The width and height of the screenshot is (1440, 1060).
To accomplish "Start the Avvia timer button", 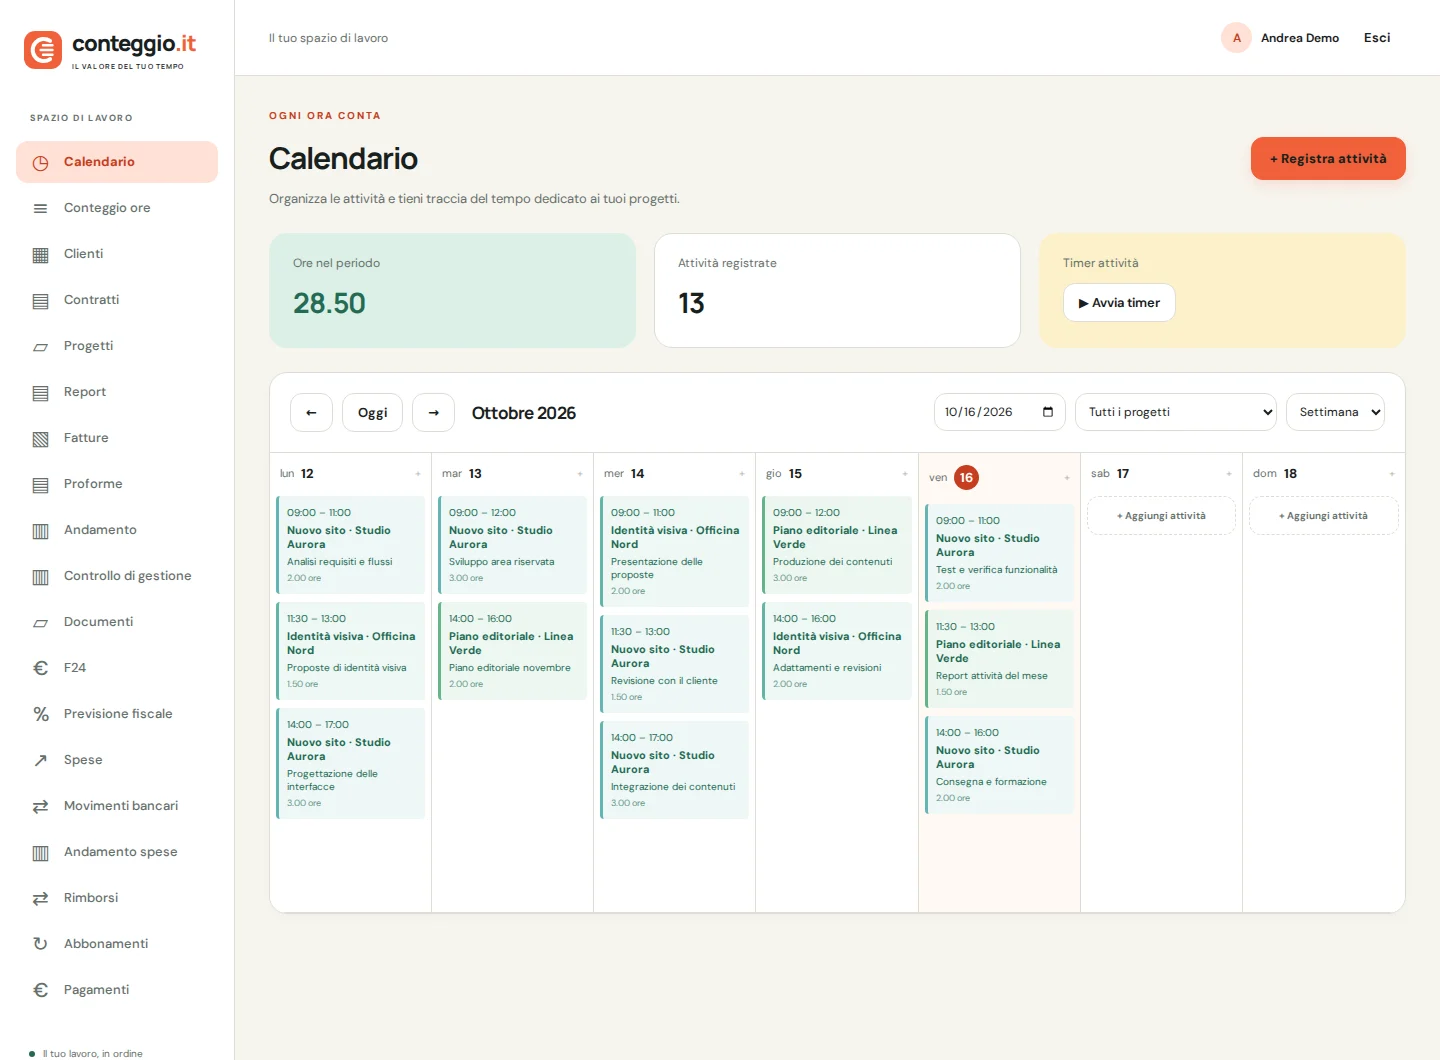I will pos(1119,303).
